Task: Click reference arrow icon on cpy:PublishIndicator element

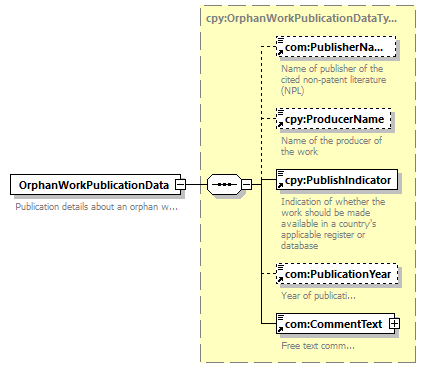Action: coord(280,186)
